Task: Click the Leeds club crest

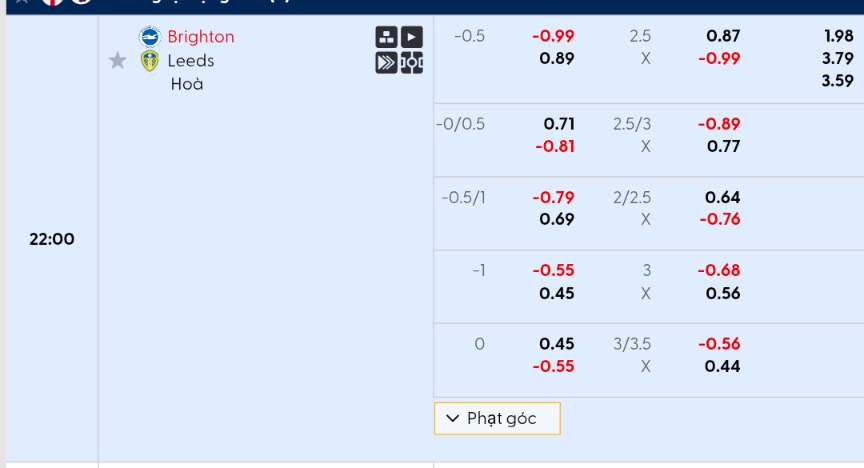Action: tap(150, 61)
